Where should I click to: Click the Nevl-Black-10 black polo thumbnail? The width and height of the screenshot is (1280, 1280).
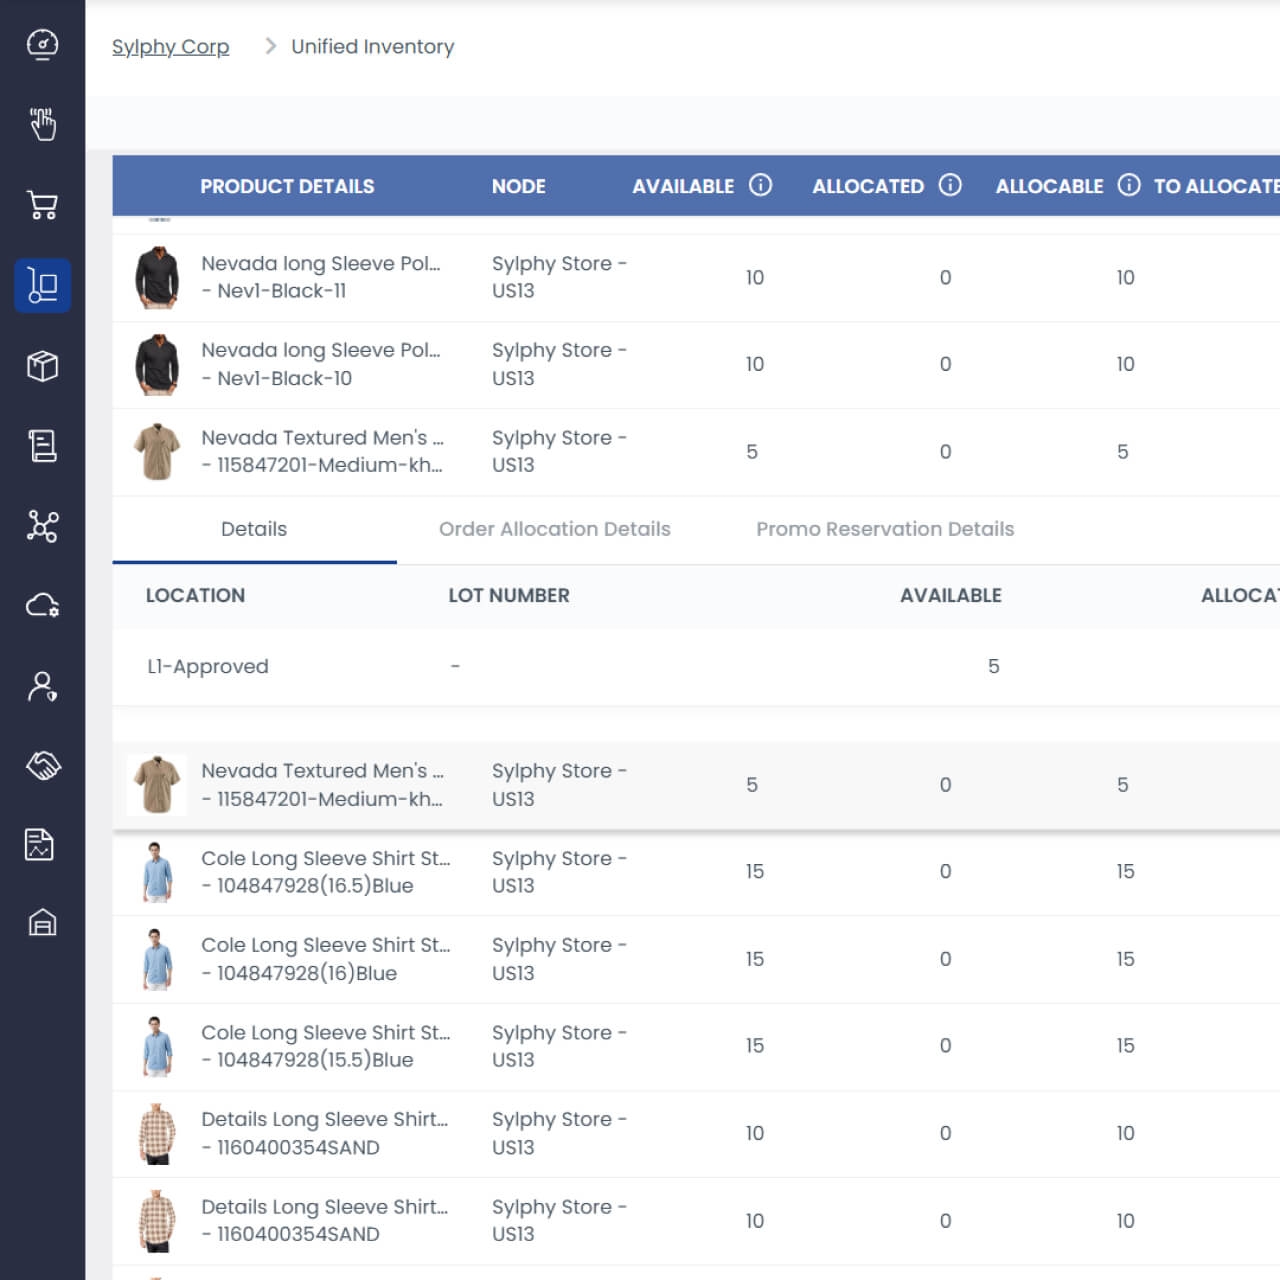[x=157, y=365]
